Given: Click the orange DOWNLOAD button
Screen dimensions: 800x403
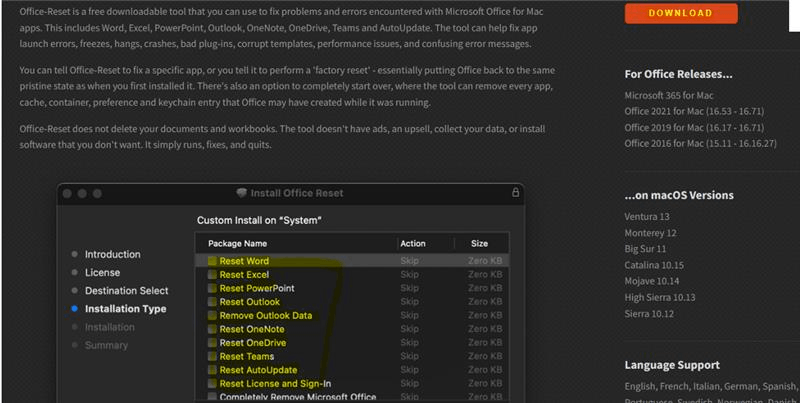Looking at the screenshot, I should pyautogui.click(x=681, y=13).
